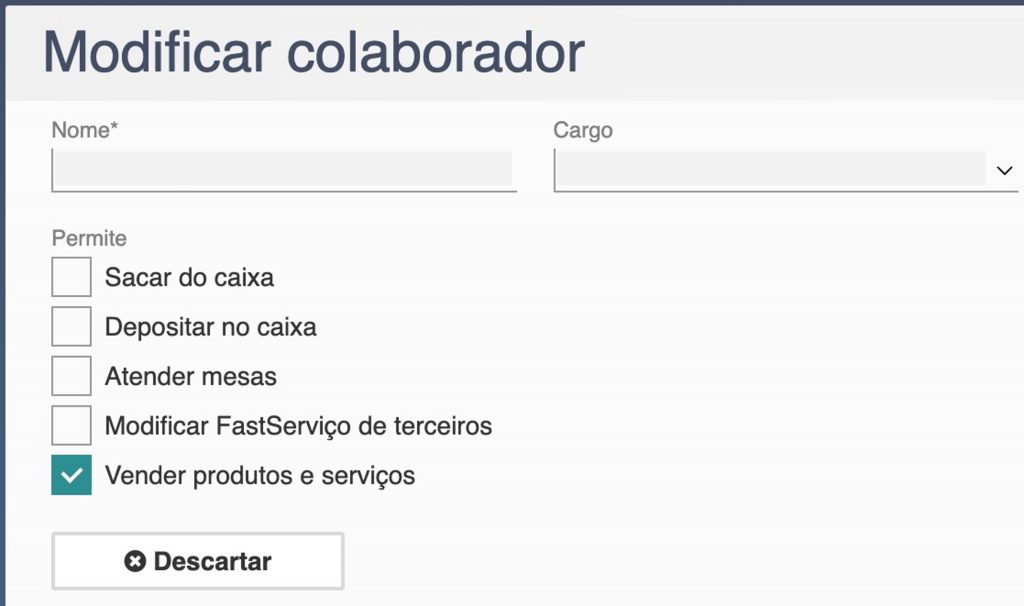Click the X icon on Descartar
The width and height of the screenshot is (1024, 606).
pyautogui.click(x=135, y=562)
